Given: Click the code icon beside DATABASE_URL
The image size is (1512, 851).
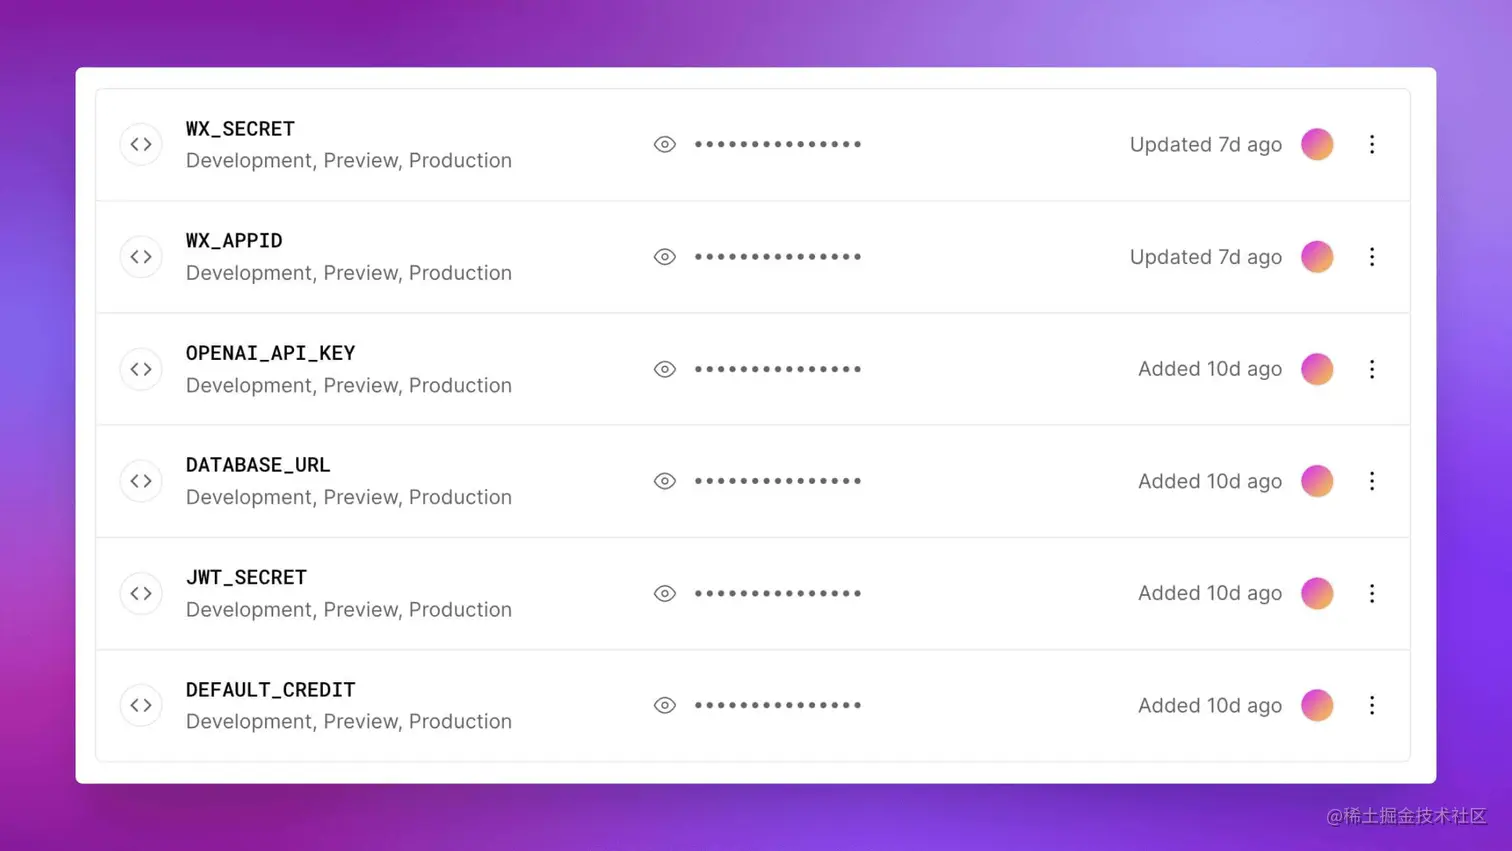Looking at the screenshot, I should click(x=141, y=481).
